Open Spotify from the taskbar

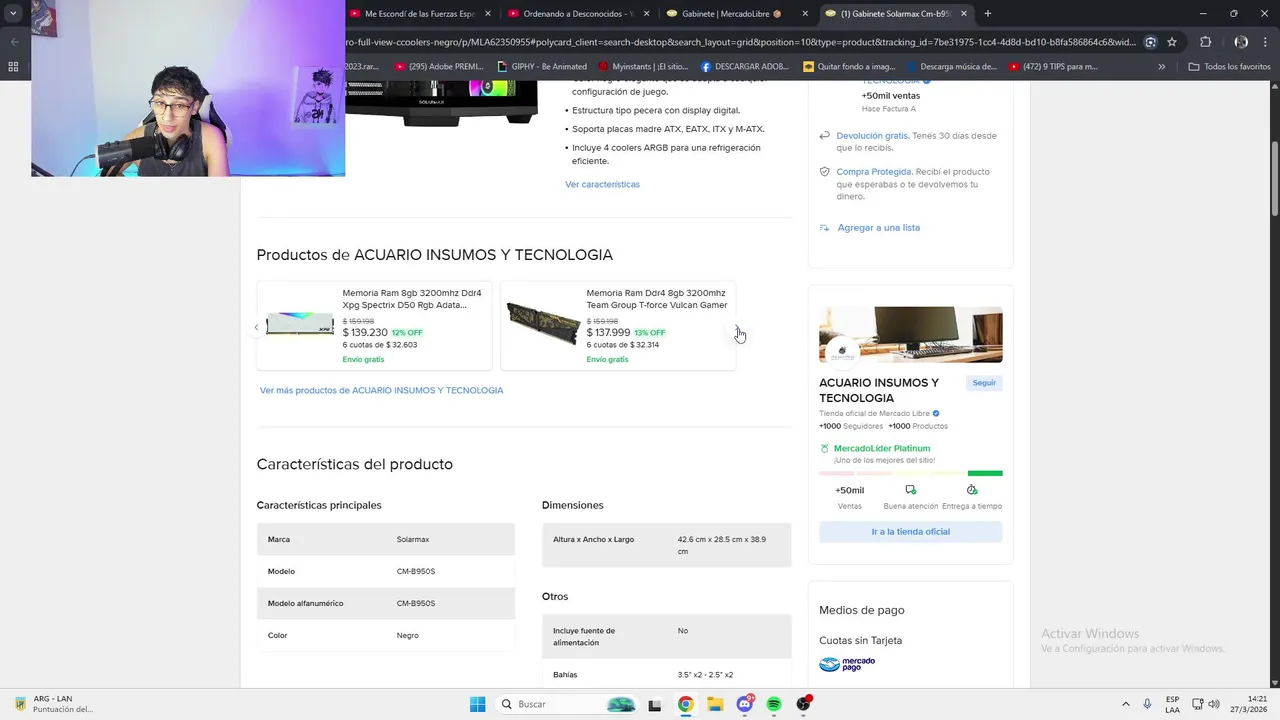tap(774, 704)
